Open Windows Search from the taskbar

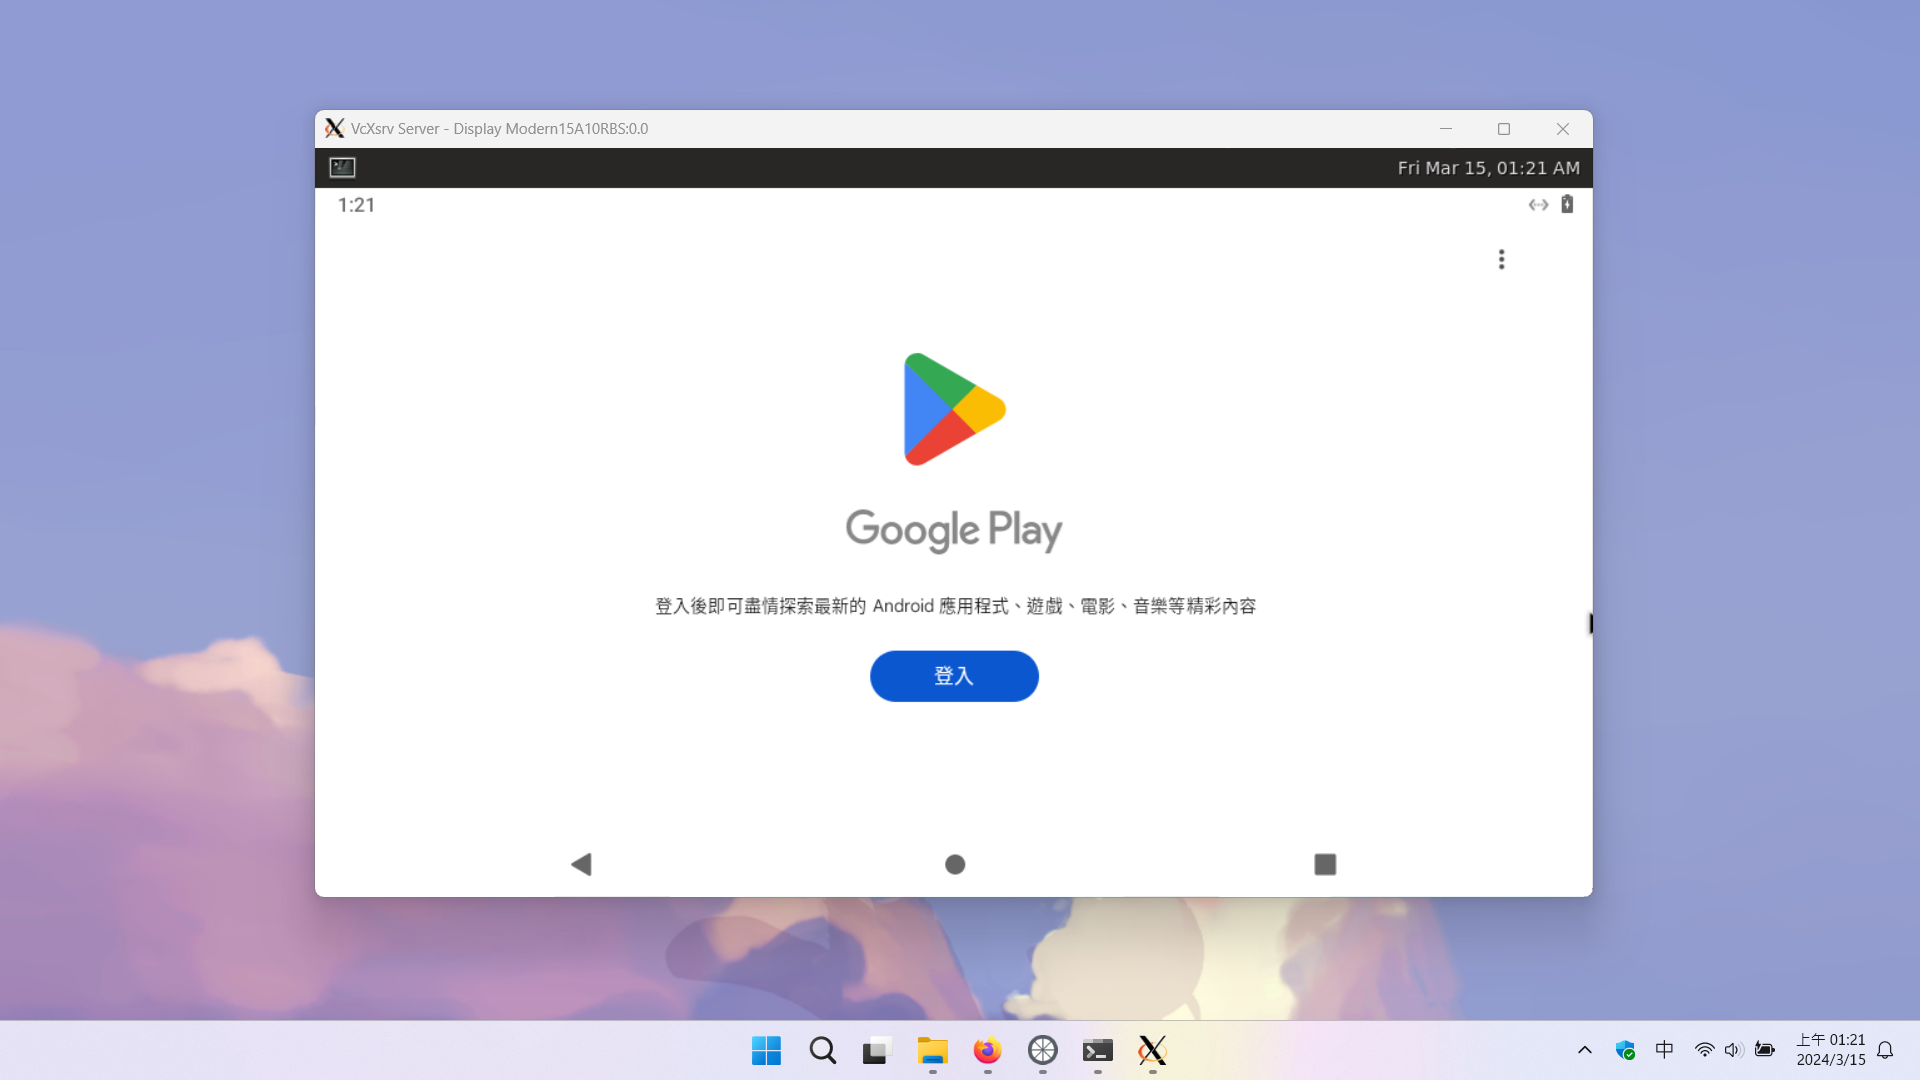[x=821, y=1051]
